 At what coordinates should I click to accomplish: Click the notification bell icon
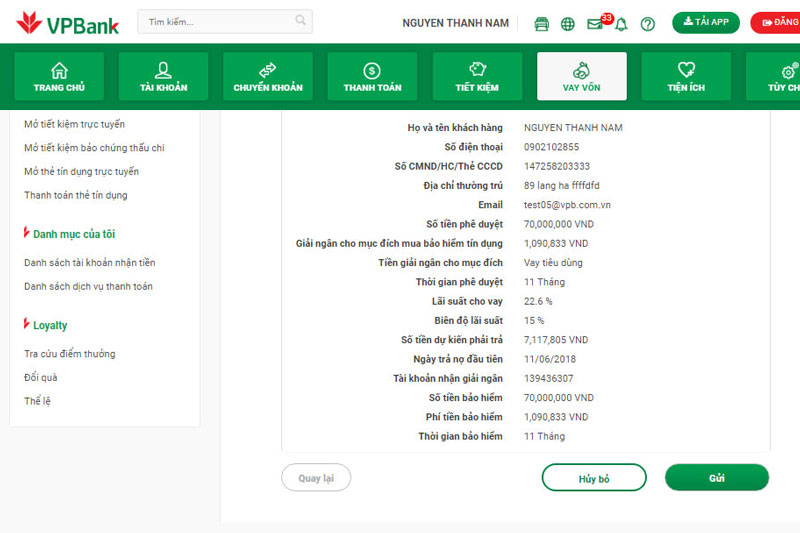[x=621, y=24]
